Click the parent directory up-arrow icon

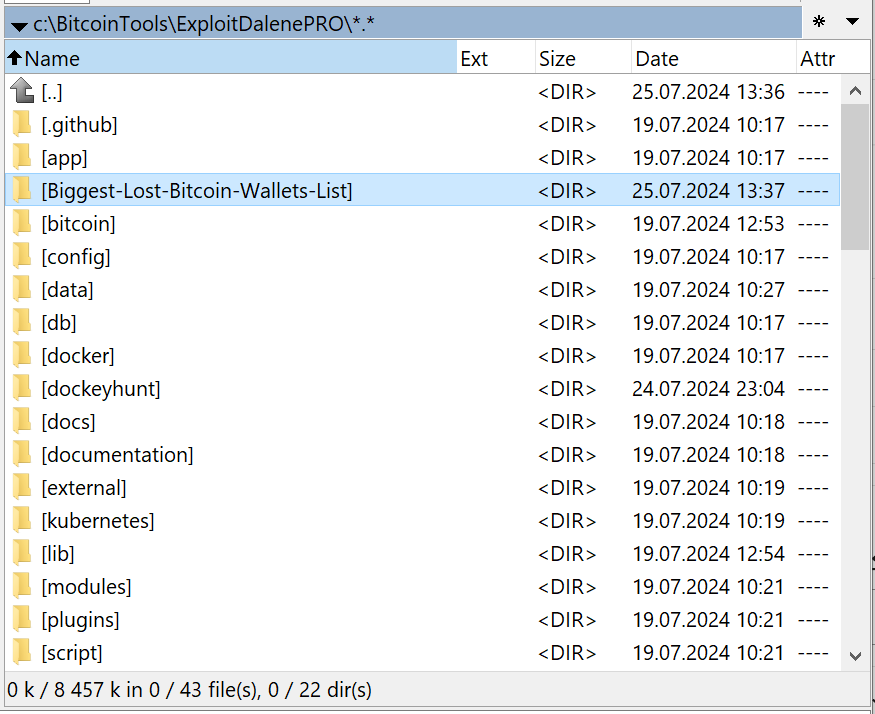click(x=22, y=90)
